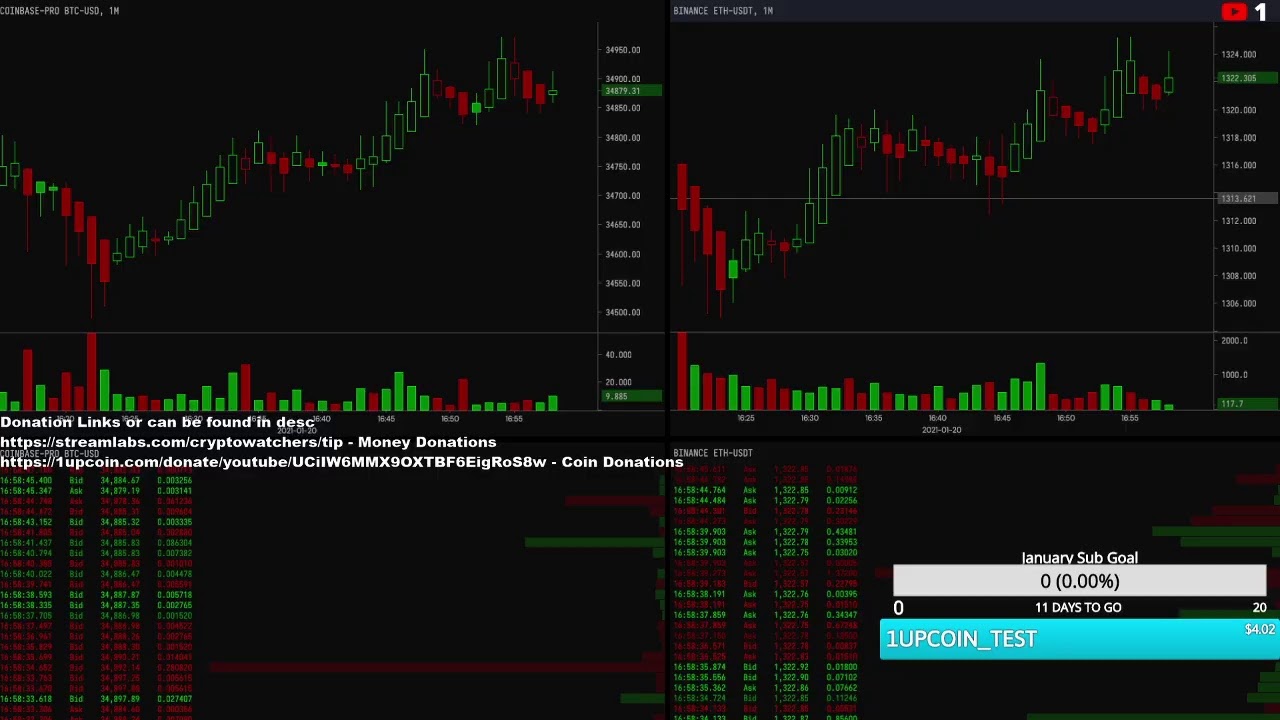The width and height of the screenshot is (1280, 720).
Task: Click the 11 DAYS TO GO label
Action: click(1078, 607)
